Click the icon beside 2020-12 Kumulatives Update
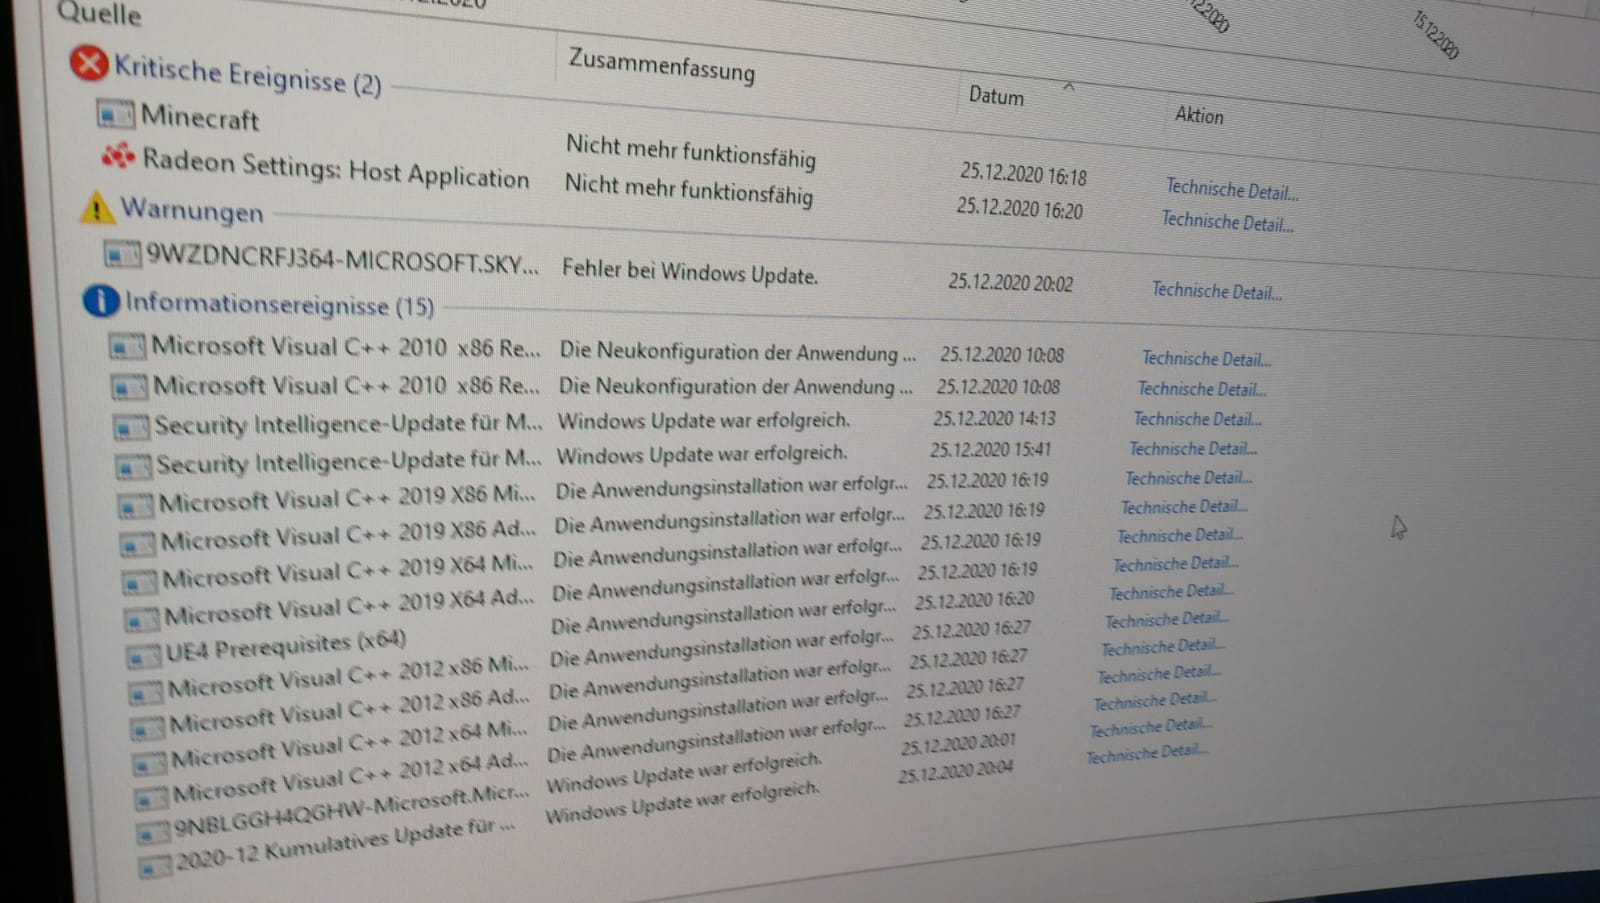Viewport: 1600px width, 903px height. click(x=155, y=866)
